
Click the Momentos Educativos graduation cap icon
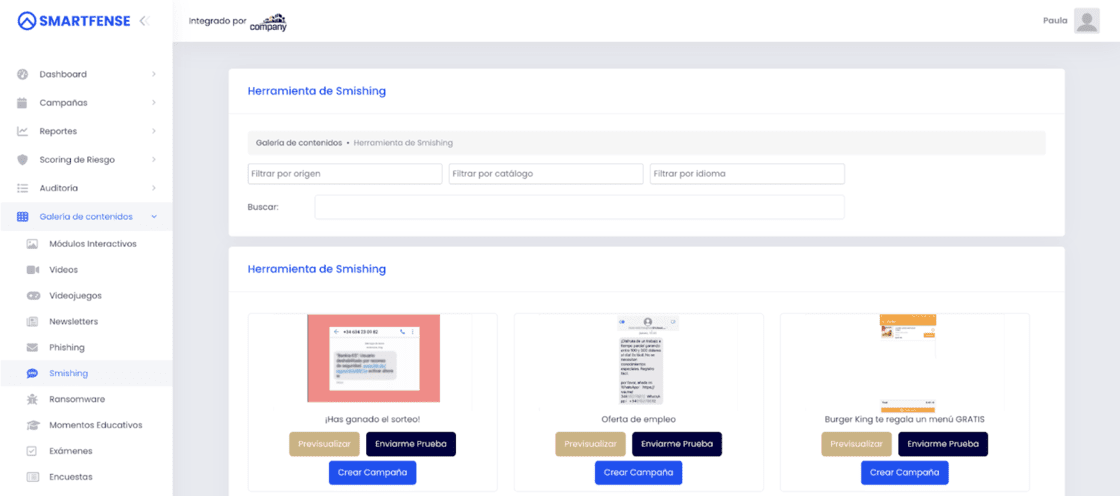(32, 425)
